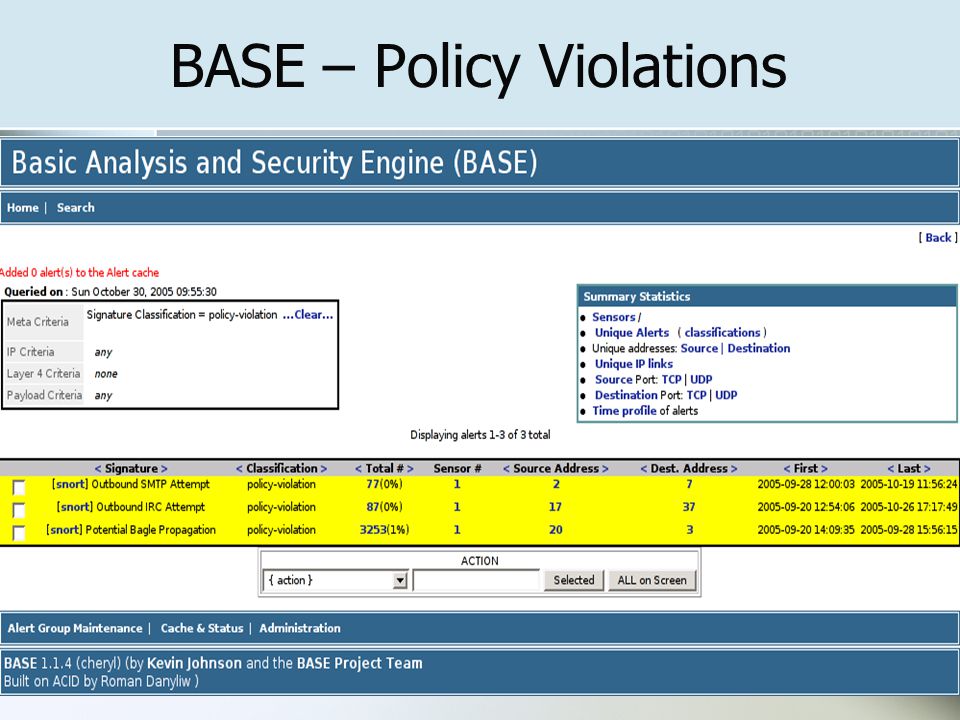Click first-seen time 2005-09-20 12:54:06
This screenshot has height=720, width=960.
coord(806,507)
